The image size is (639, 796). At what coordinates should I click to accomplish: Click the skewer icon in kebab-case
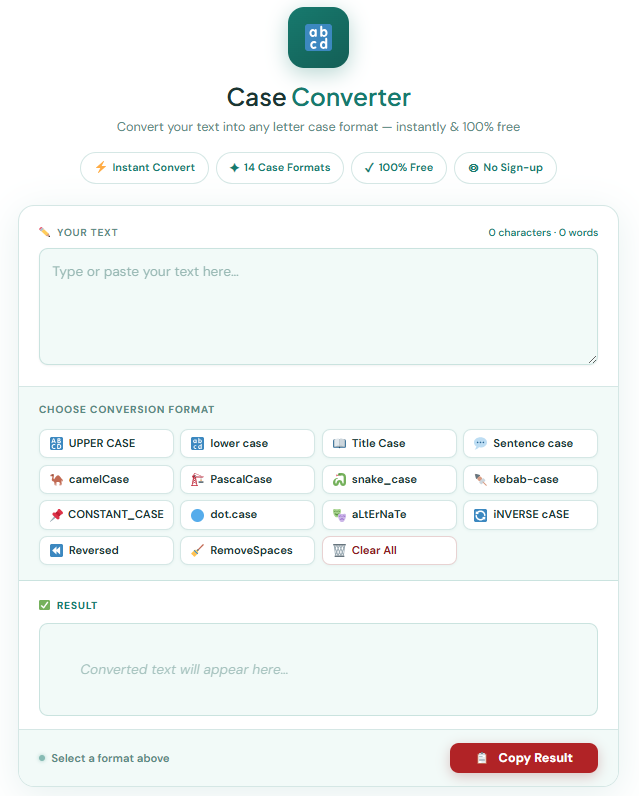click(x=480, y=479)
